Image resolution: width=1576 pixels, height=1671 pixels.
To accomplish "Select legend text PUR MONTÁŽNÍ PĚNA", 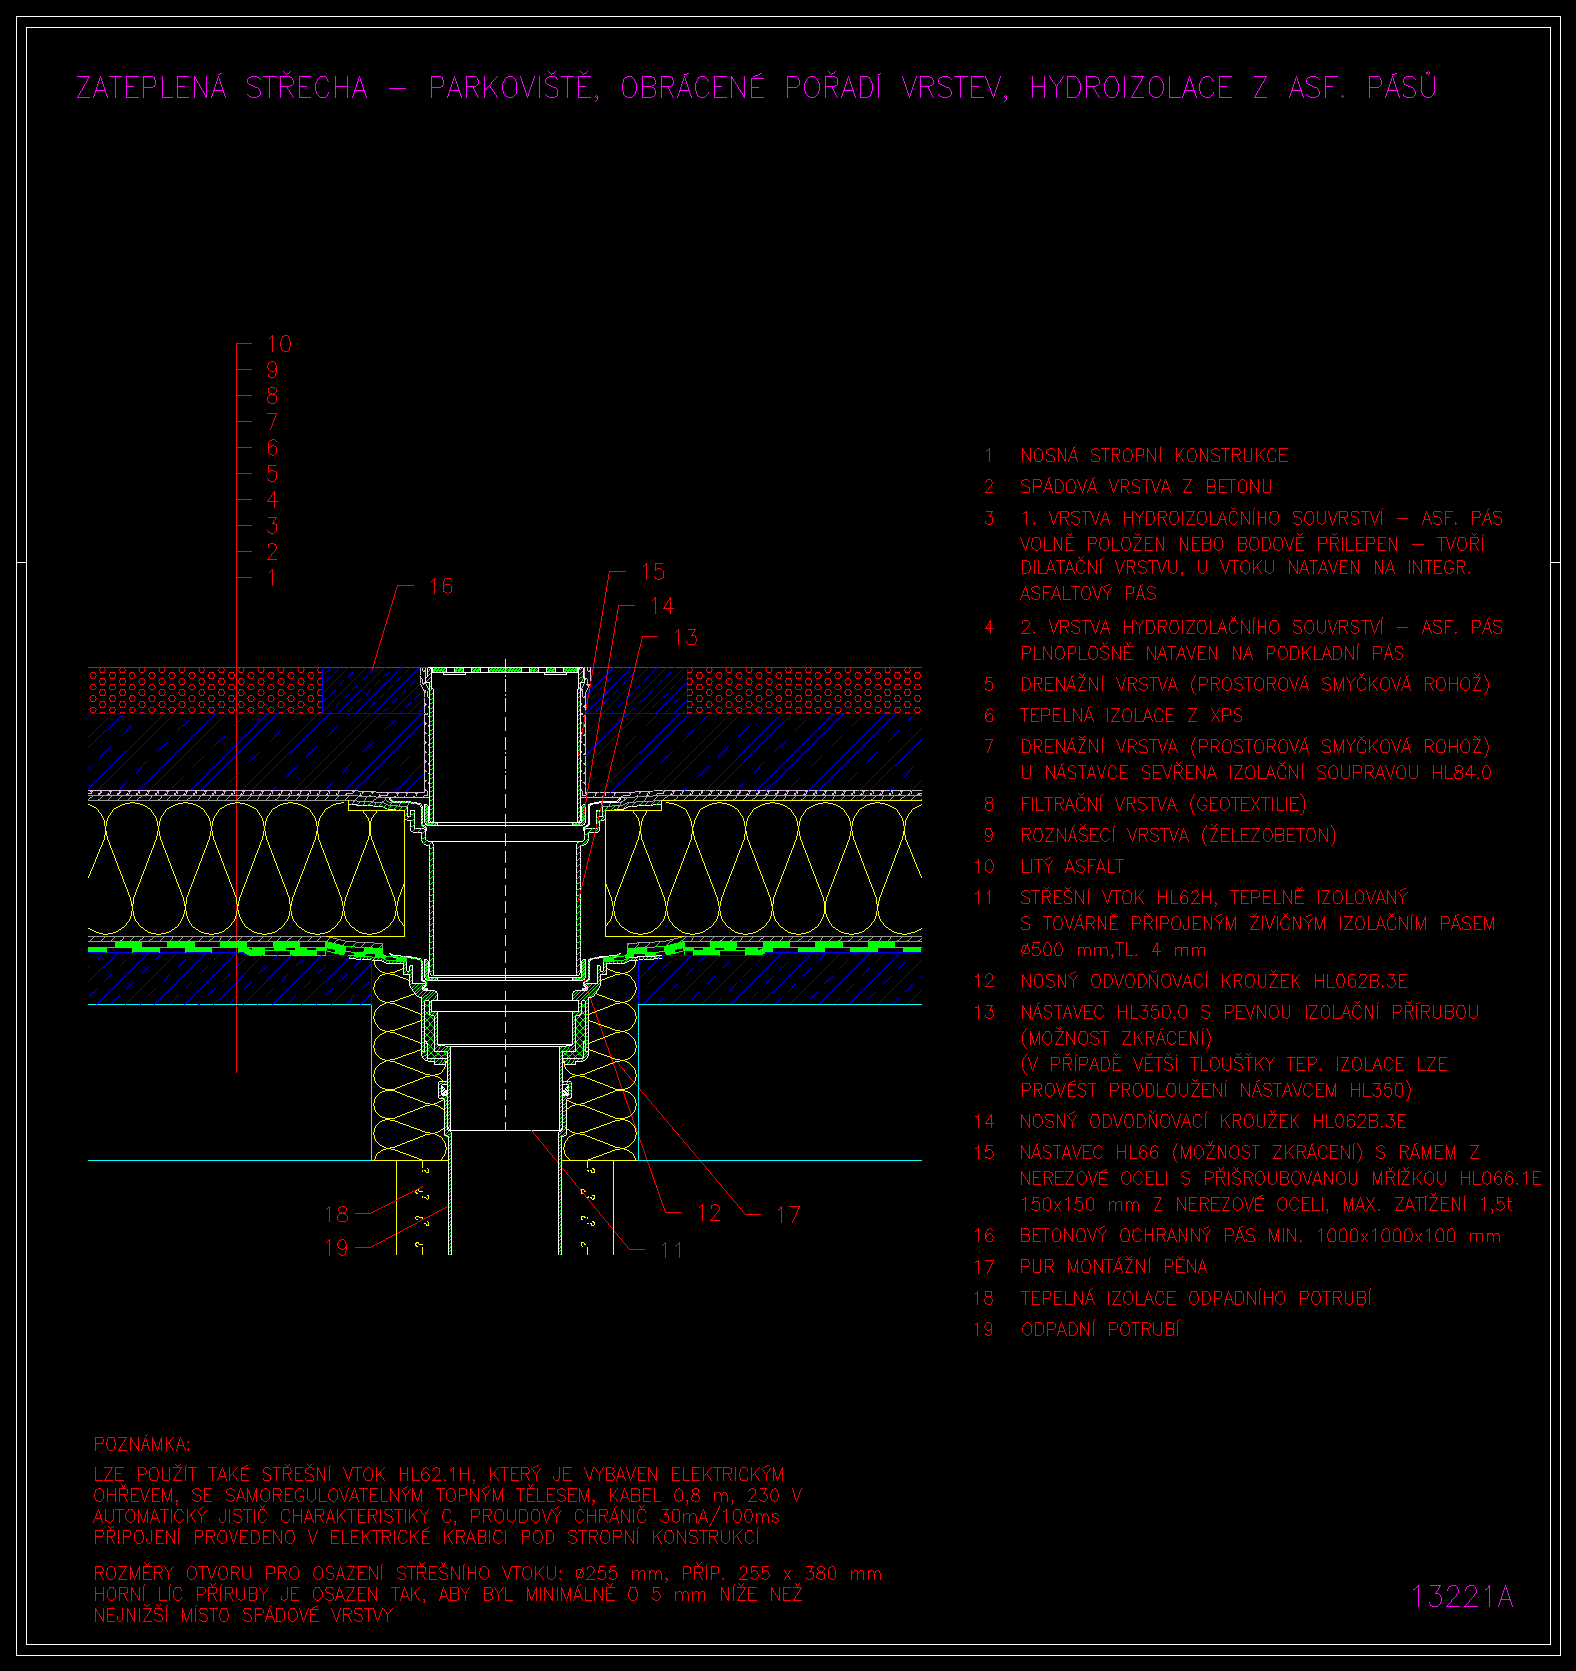I will [x=1113, y=1267].
